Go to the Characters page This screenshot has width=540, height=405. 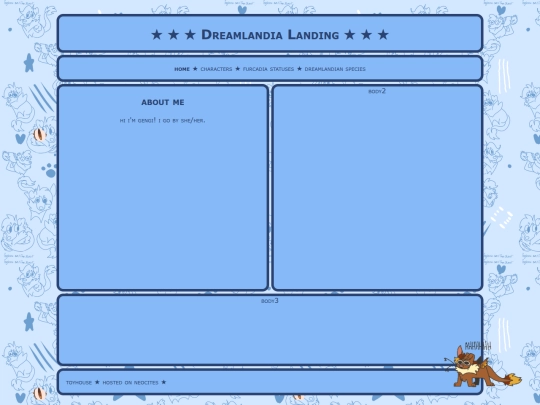click(216, 69)
